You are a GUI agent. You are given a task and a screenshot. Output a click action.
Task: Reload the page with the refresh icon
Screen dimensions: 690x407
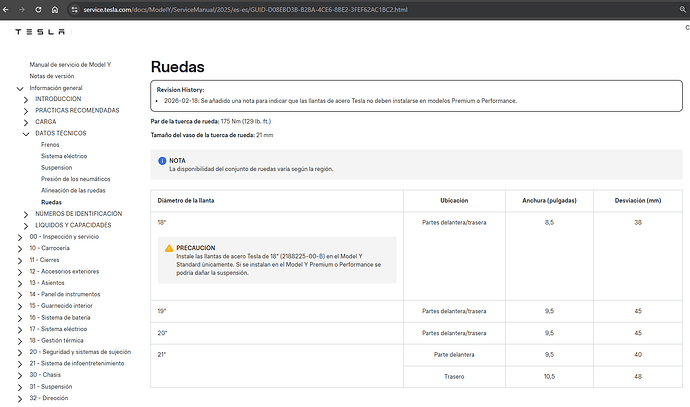[38, 9]
